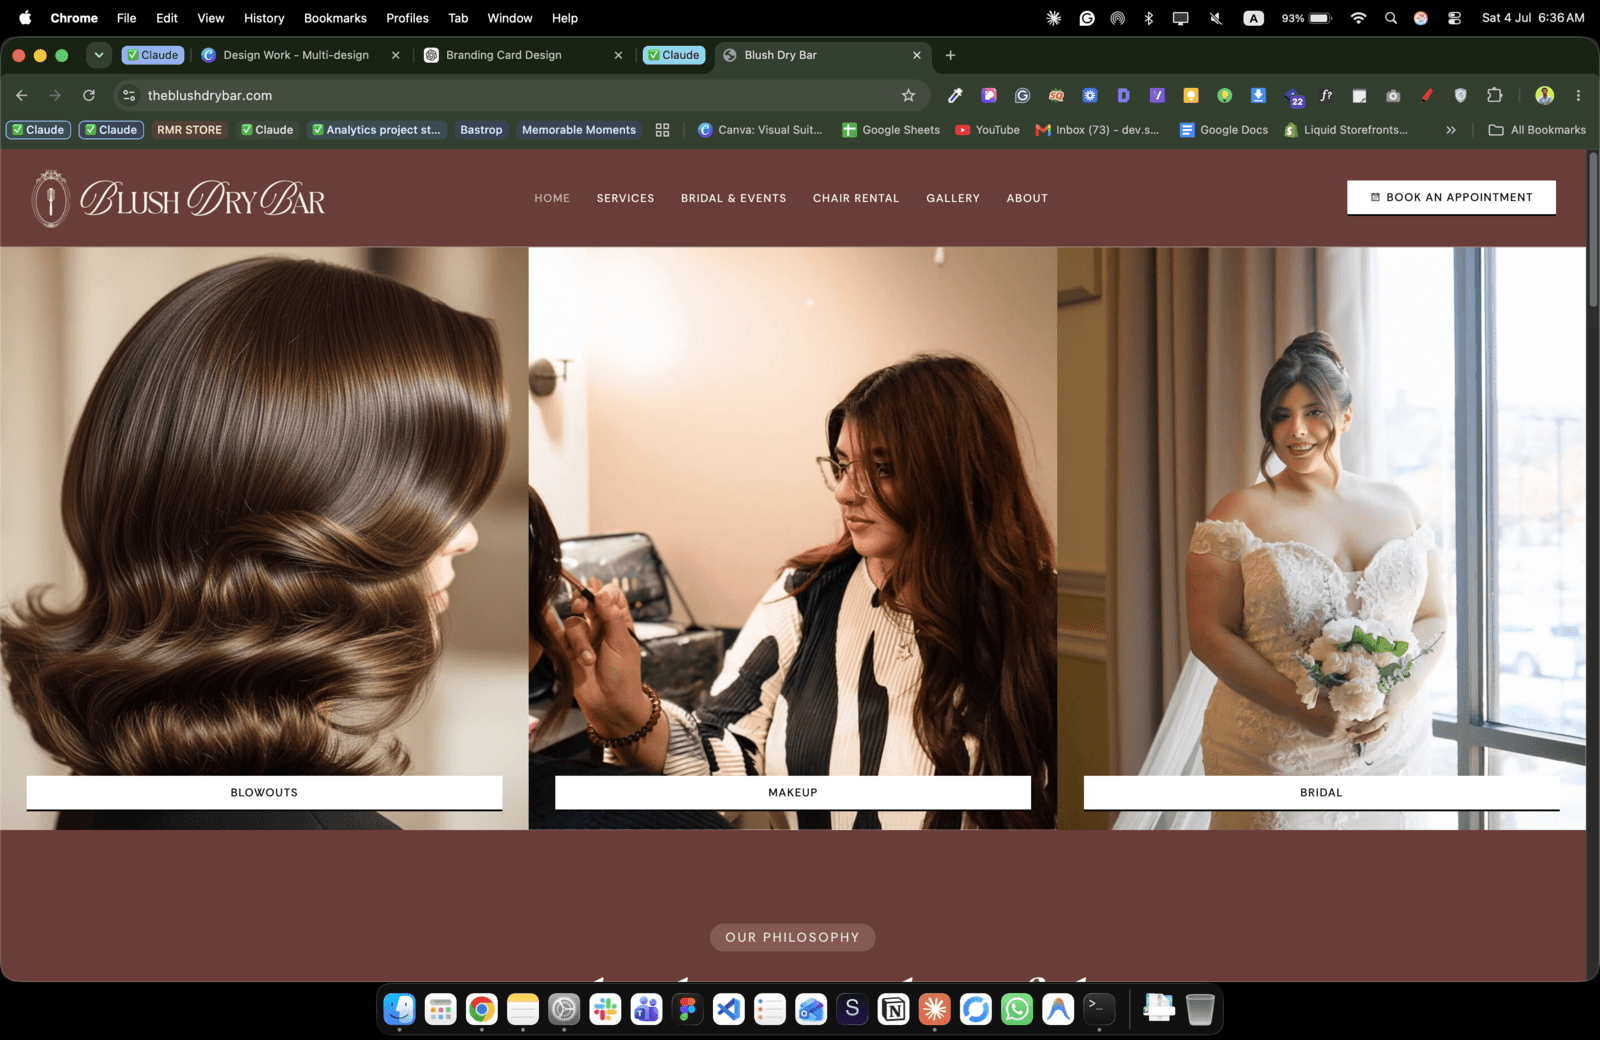Switch to the Design Work - Multi-design tab
This screenshot has width=1600, height=1040.
(296, 55)
